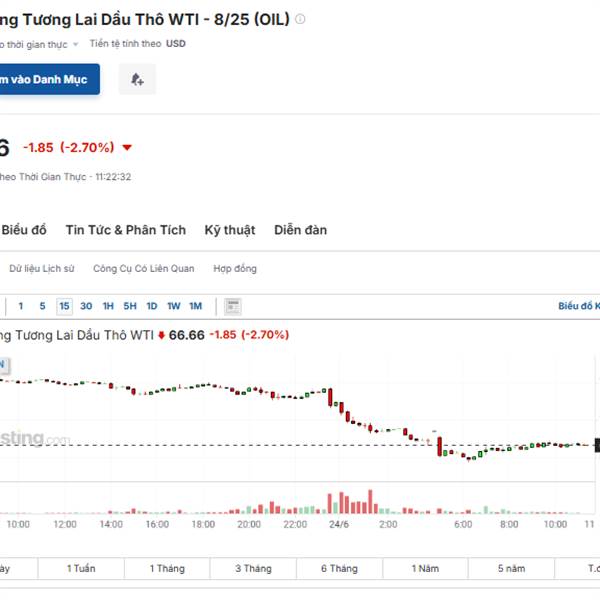The height and width of the screenshot is (600, 600).
Task: Switch to the Kỹ thuật tab
Action: [230, 230]
